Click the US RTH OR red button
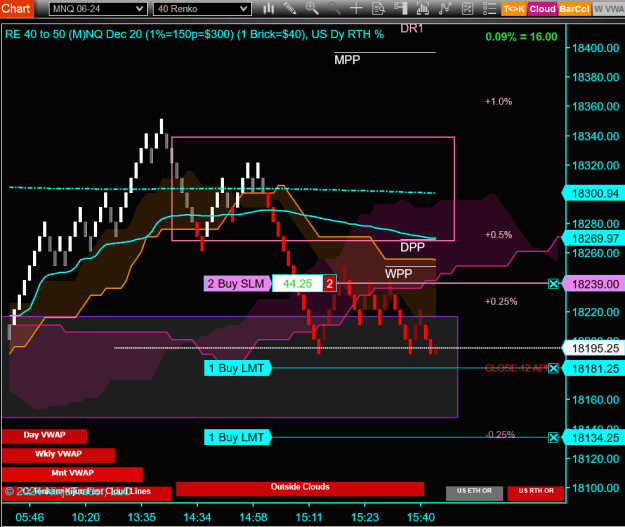The width and height of the screenshot is (625, 527). coord(536,493)
